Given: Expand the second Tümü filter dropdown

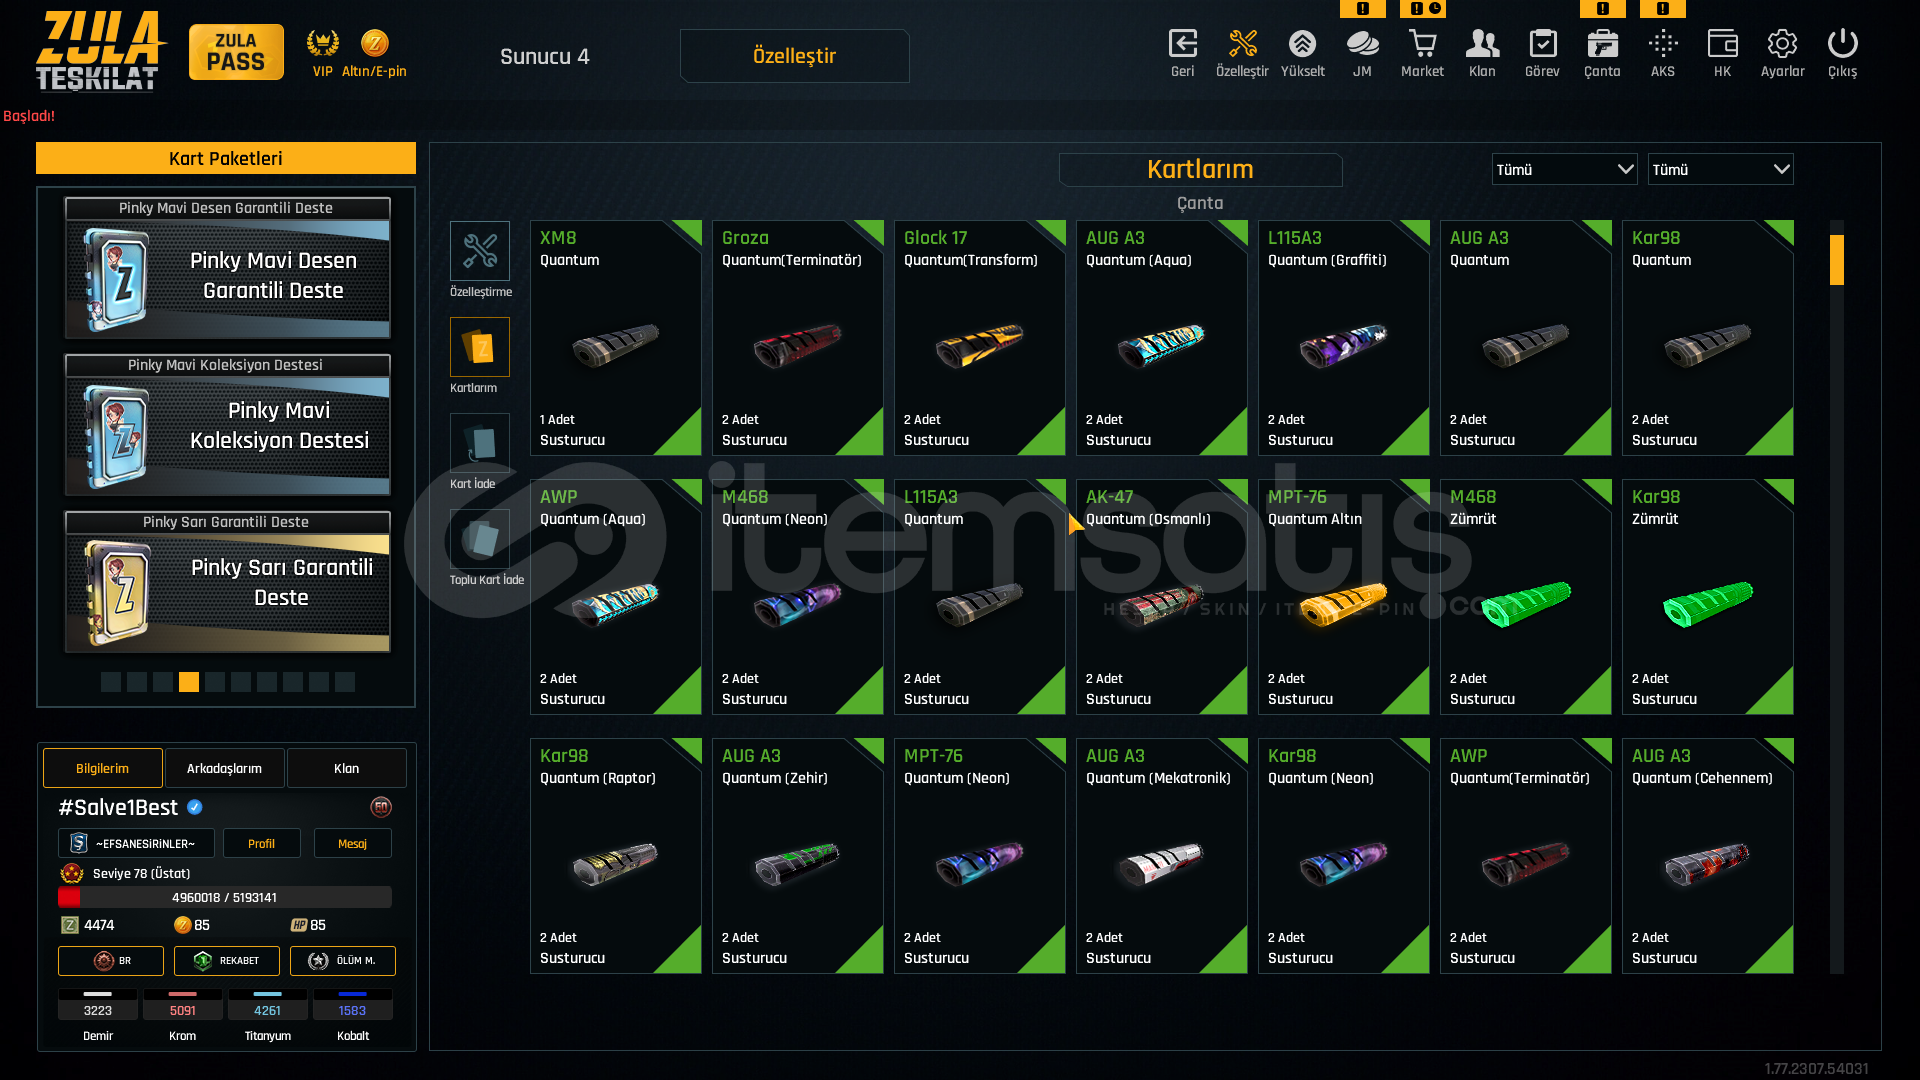Looking at the screenshot, I should 1720,169.
